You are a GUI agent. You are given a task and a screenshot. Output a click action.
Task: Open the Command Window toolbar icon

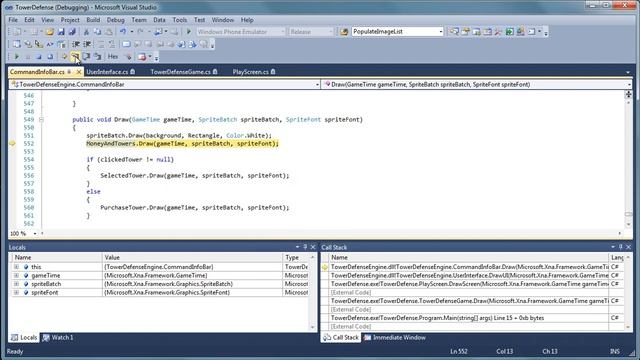pyautogui.click(x=531, y=31)
